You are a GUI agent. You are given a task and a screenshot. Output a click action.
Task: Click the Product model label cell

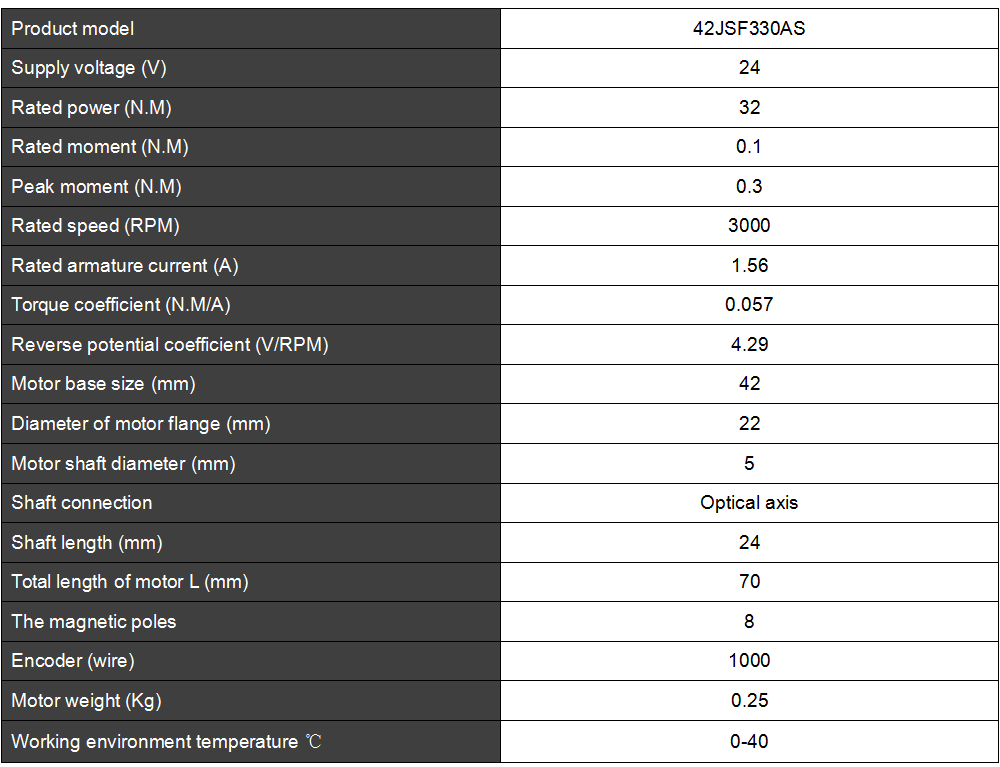251,29
